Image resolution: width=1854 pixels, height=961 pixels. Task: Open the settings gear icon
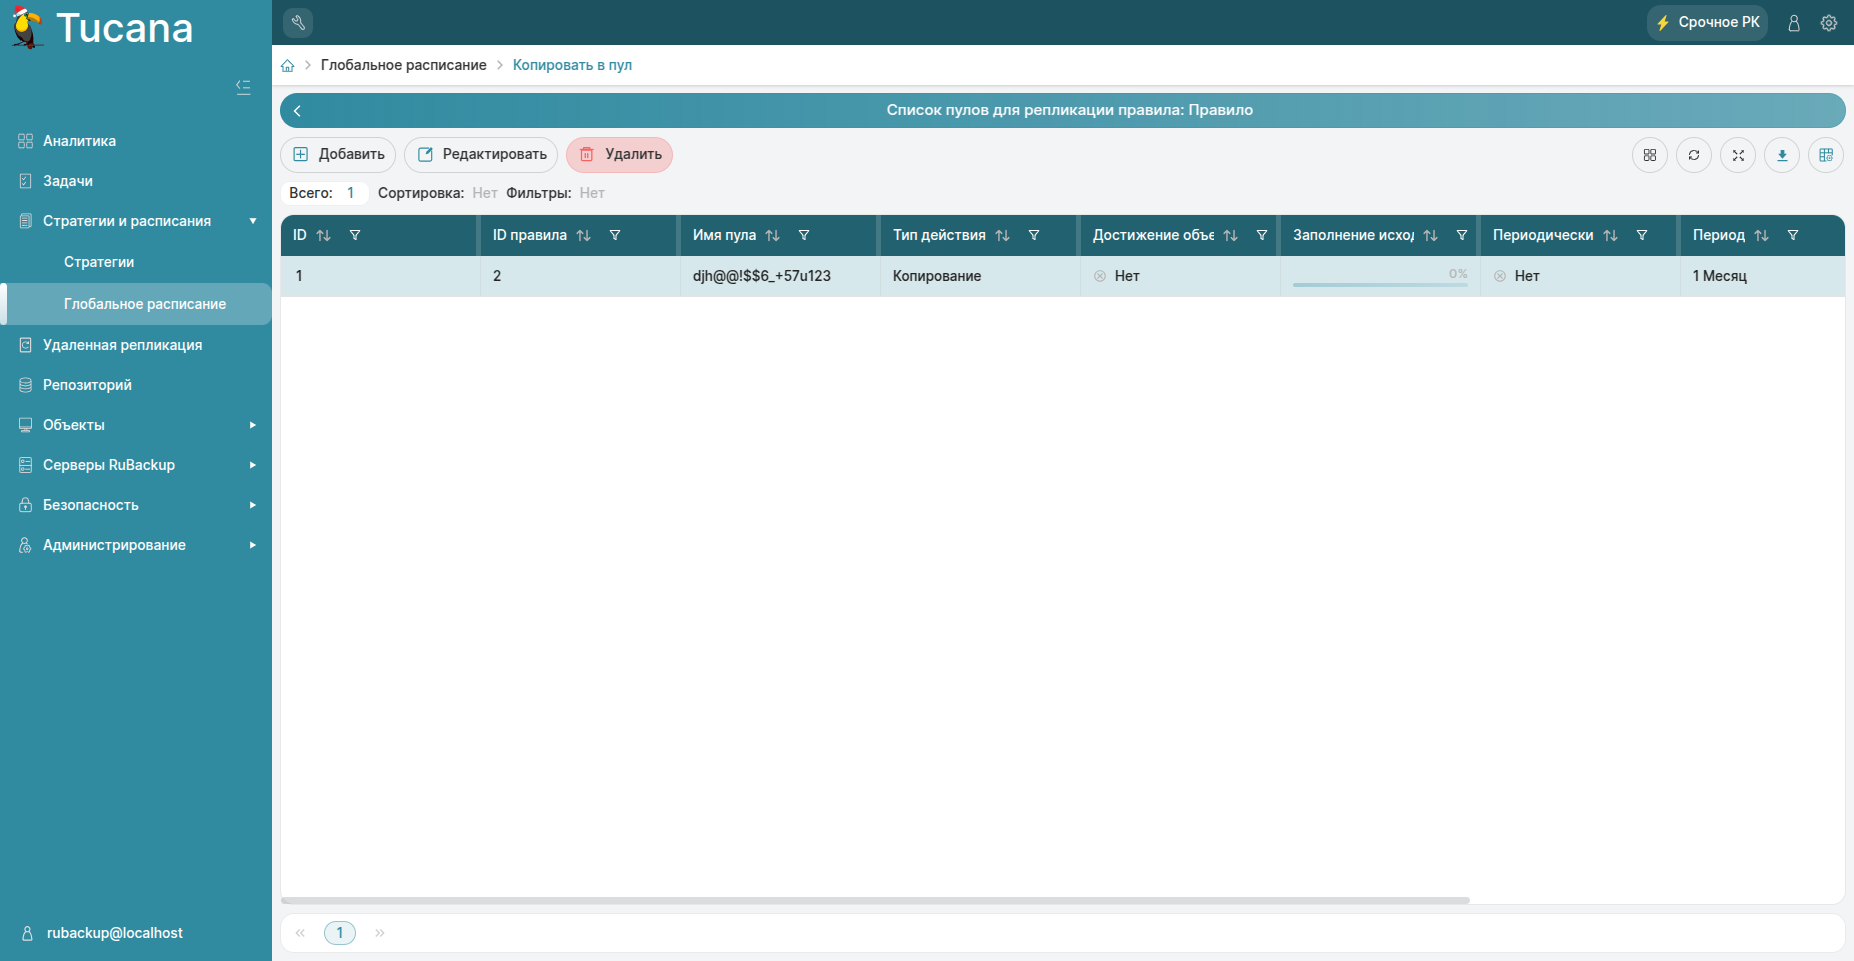click(1829, 23)
